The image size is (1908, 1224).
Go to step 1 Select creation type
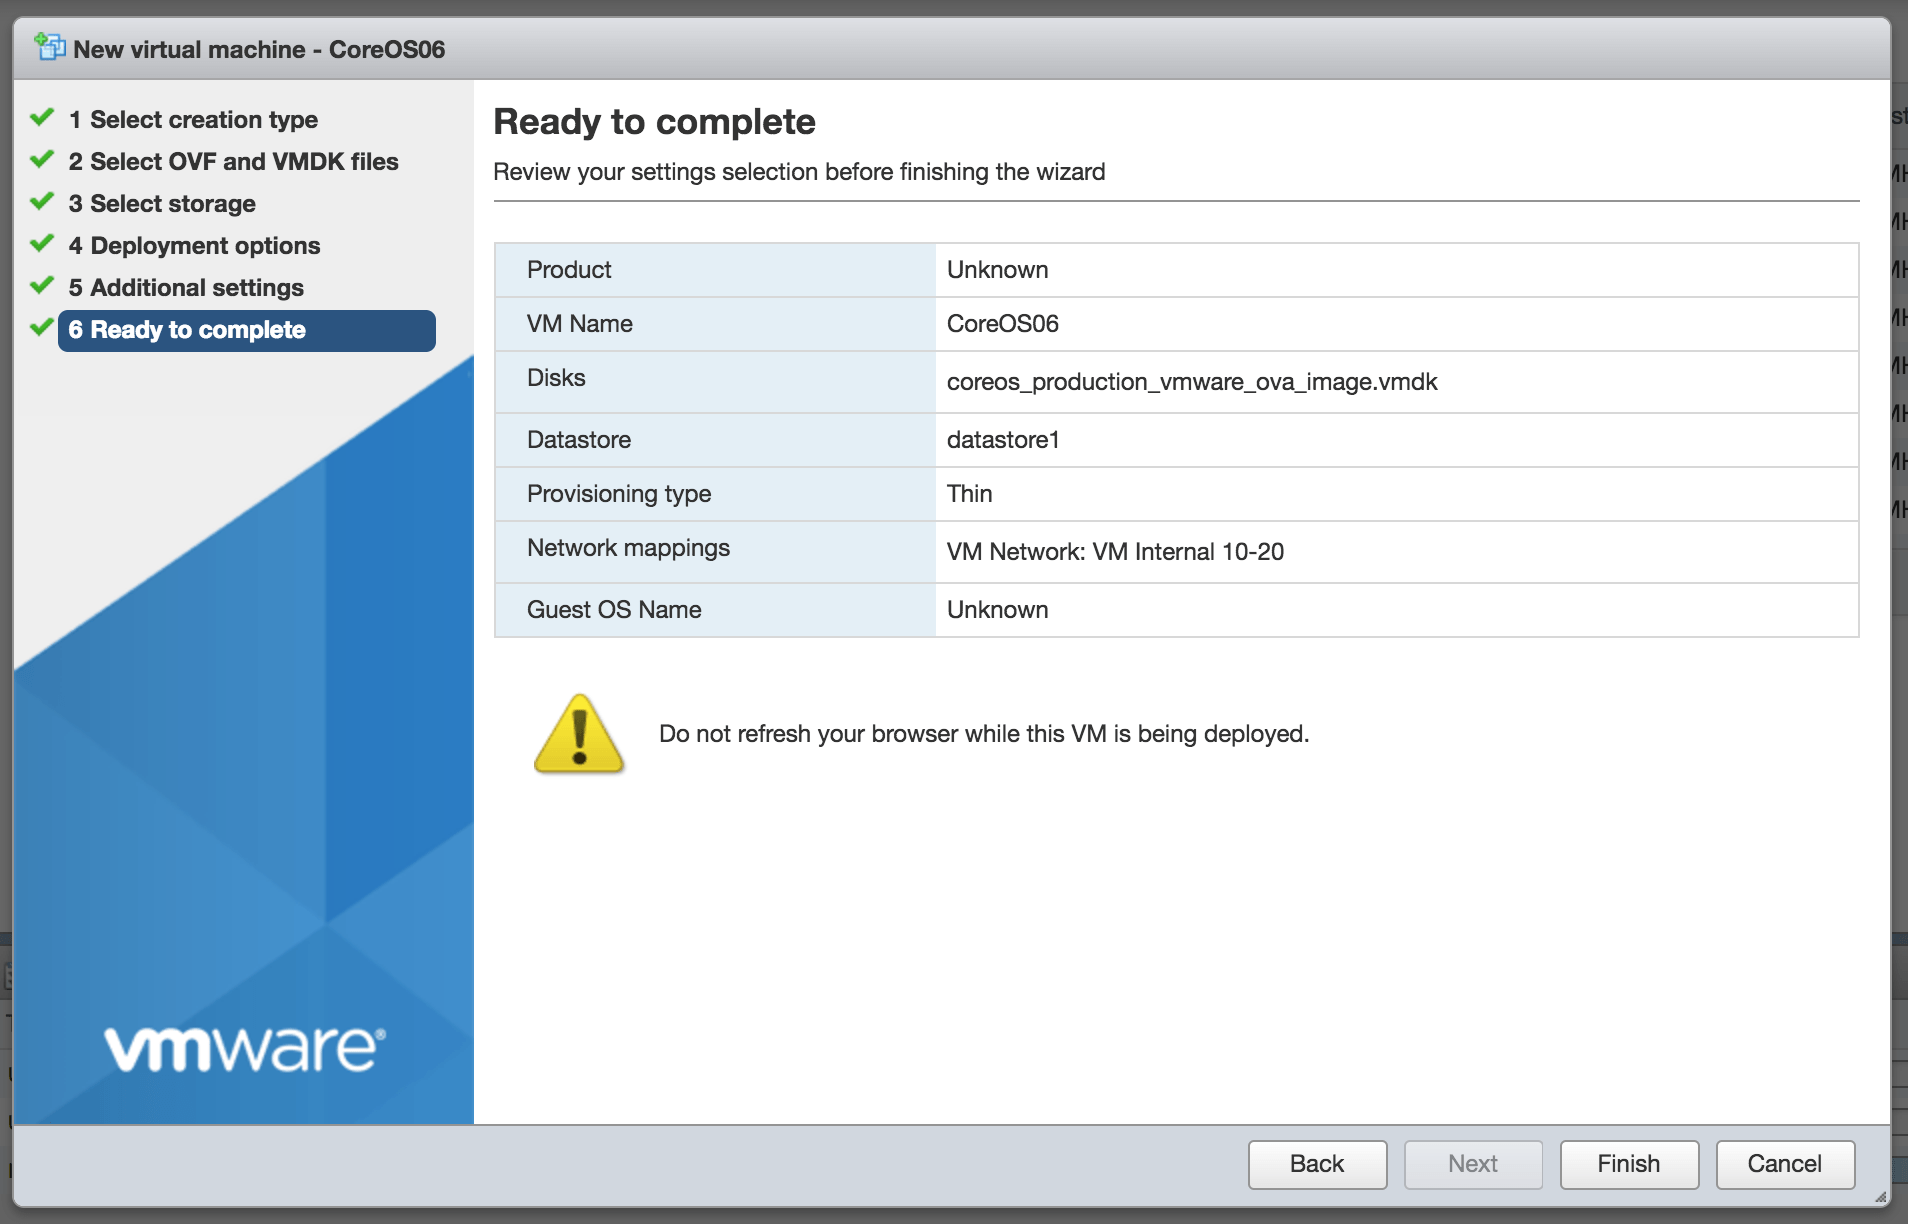pyautogui.click(x=193, y=119)
